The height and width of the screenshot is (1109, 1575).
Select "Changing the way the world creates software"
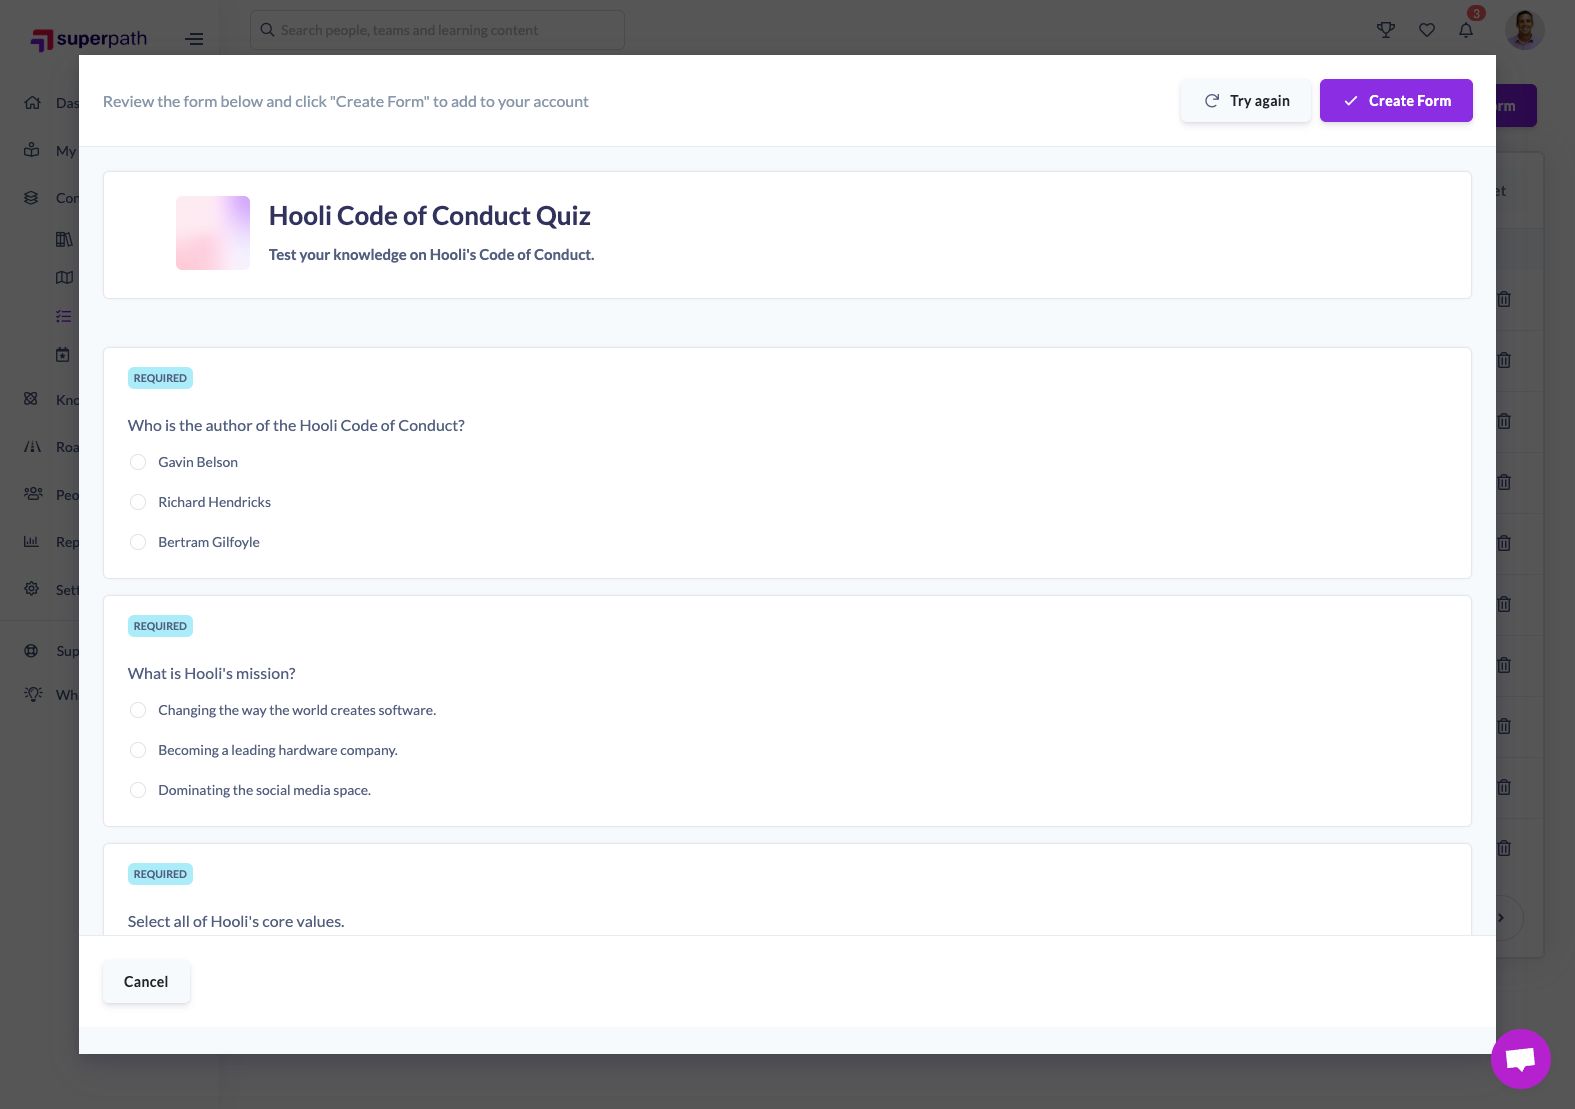[138, 710]
